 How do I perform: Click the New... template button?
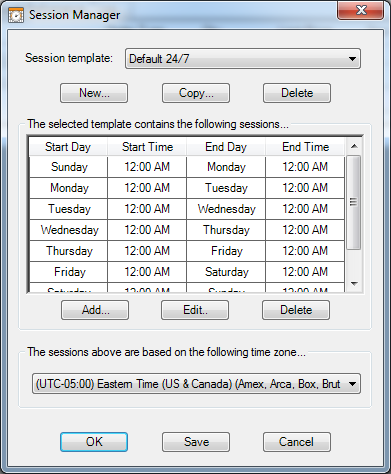[x=94, y=93]
